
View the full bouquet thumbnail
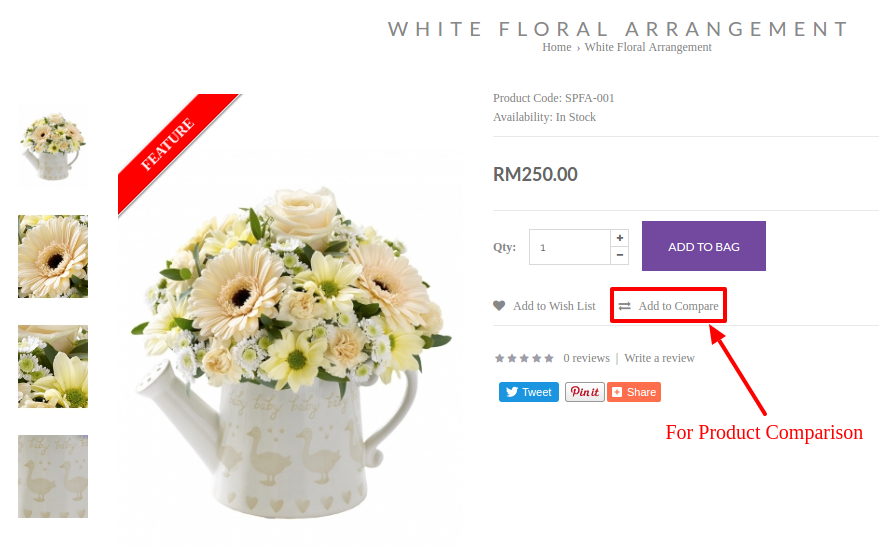pyautogui.click(x=53, y=146)
